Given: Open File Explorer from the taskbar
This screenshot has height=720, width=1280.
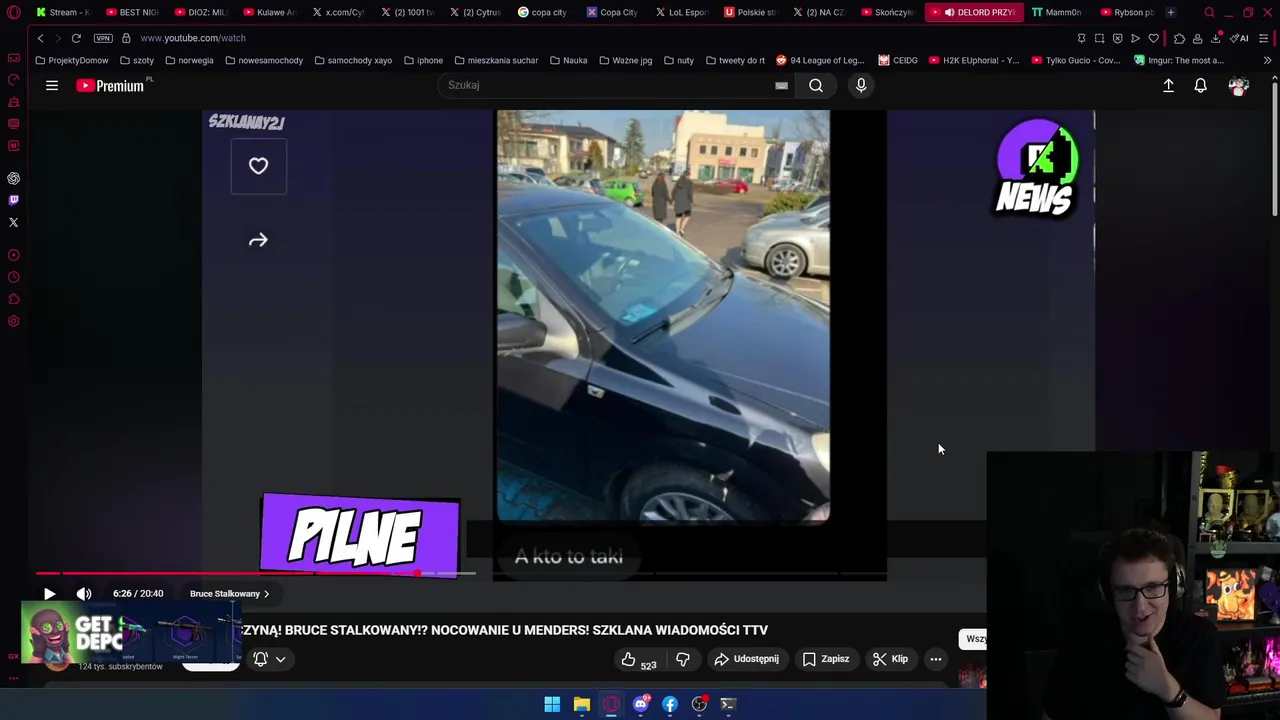Looking at the screenshot, I should pyautogui.click(x=581, y=705).
